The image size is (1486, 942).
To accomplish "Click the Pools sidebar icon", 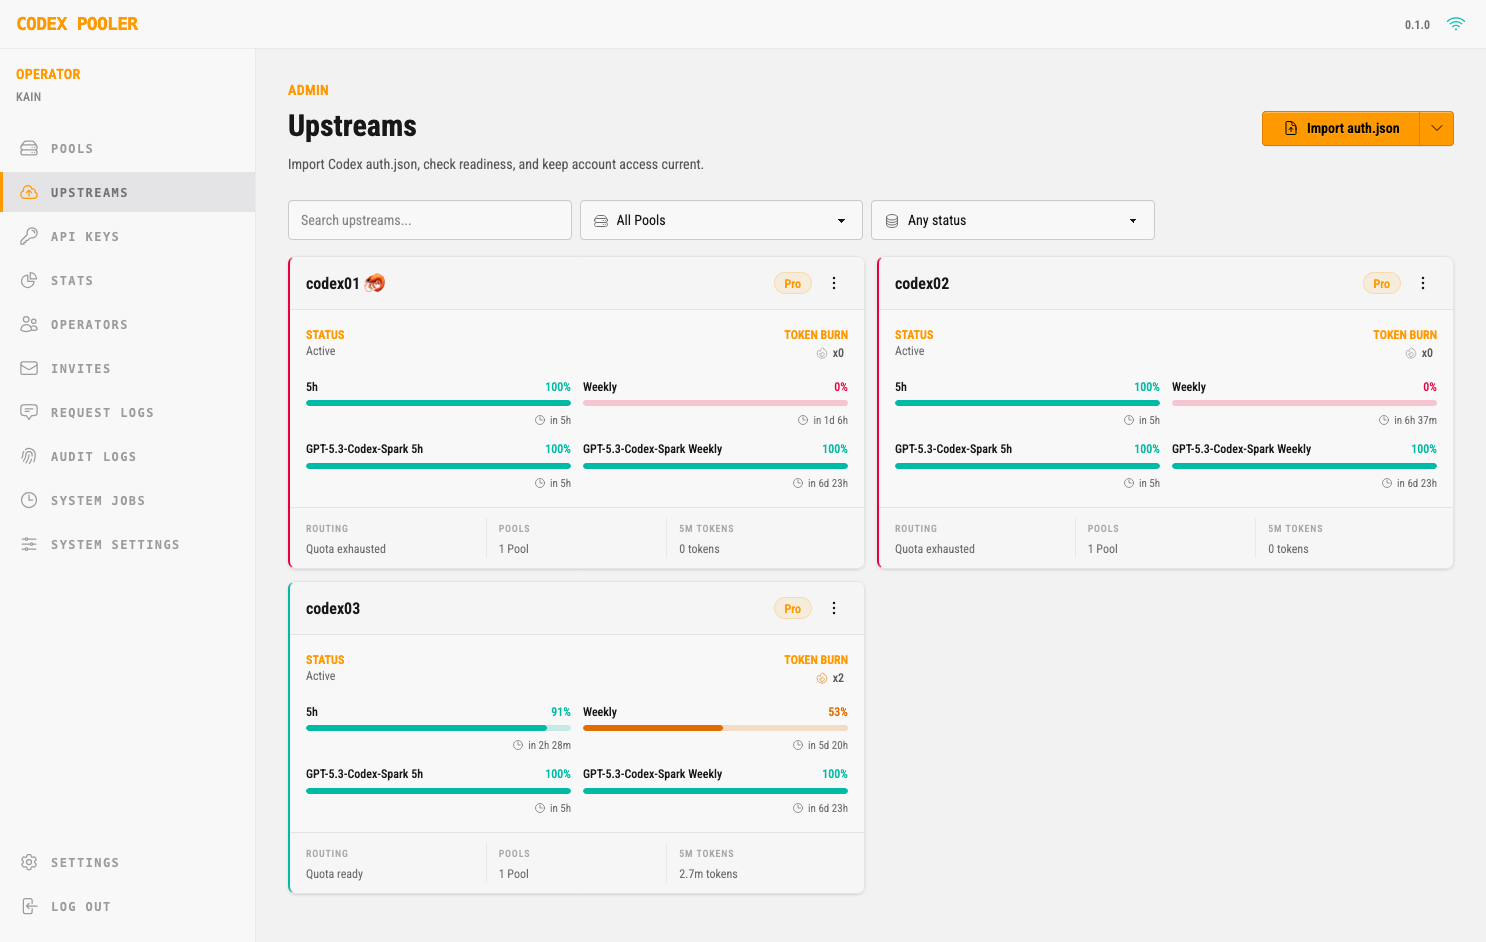I will tap(29, 148).
